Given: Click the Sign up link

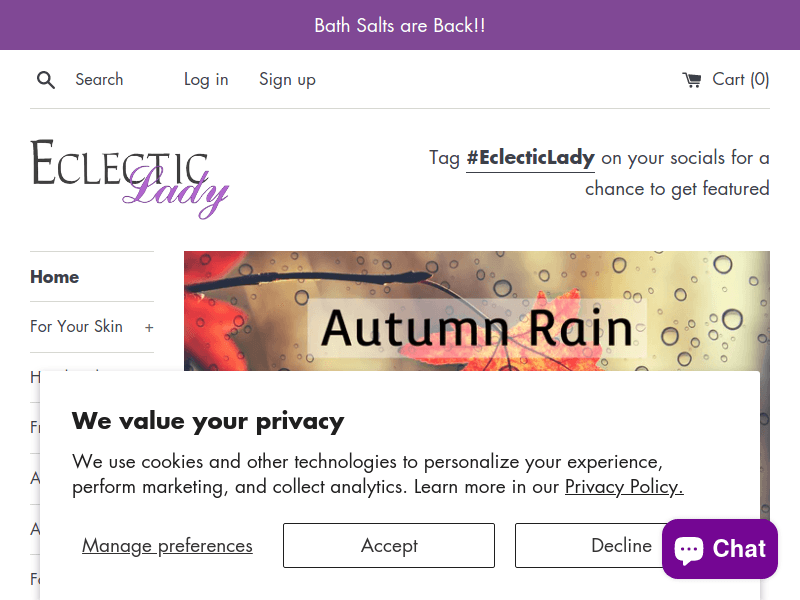Looking at the screenshot, I should [x=287, y=80].
